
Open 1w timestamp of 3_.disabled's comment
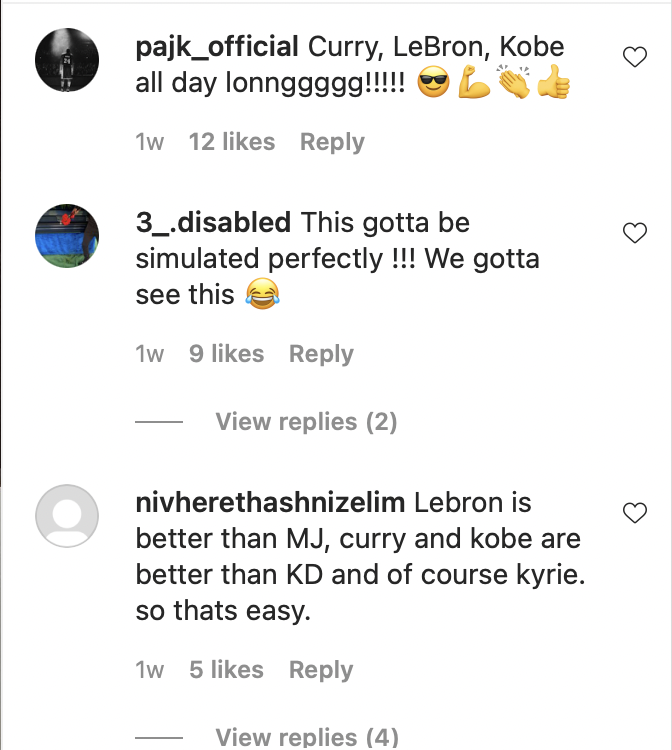(x=150, y=354)
